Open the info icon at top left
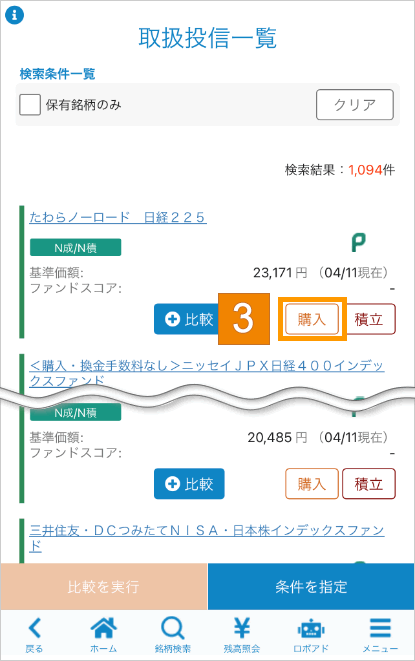 [14, 15]
